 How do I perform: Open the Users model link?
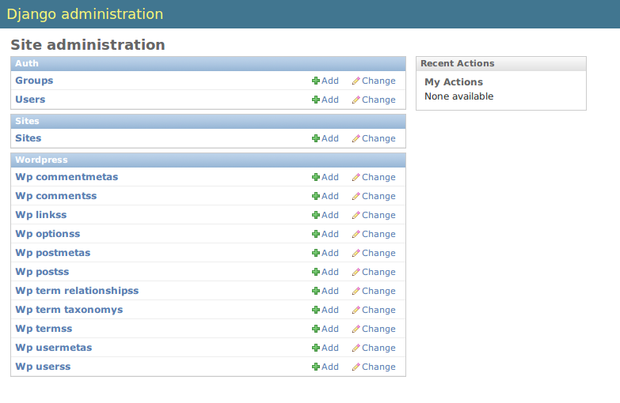[x=30, y=100]
